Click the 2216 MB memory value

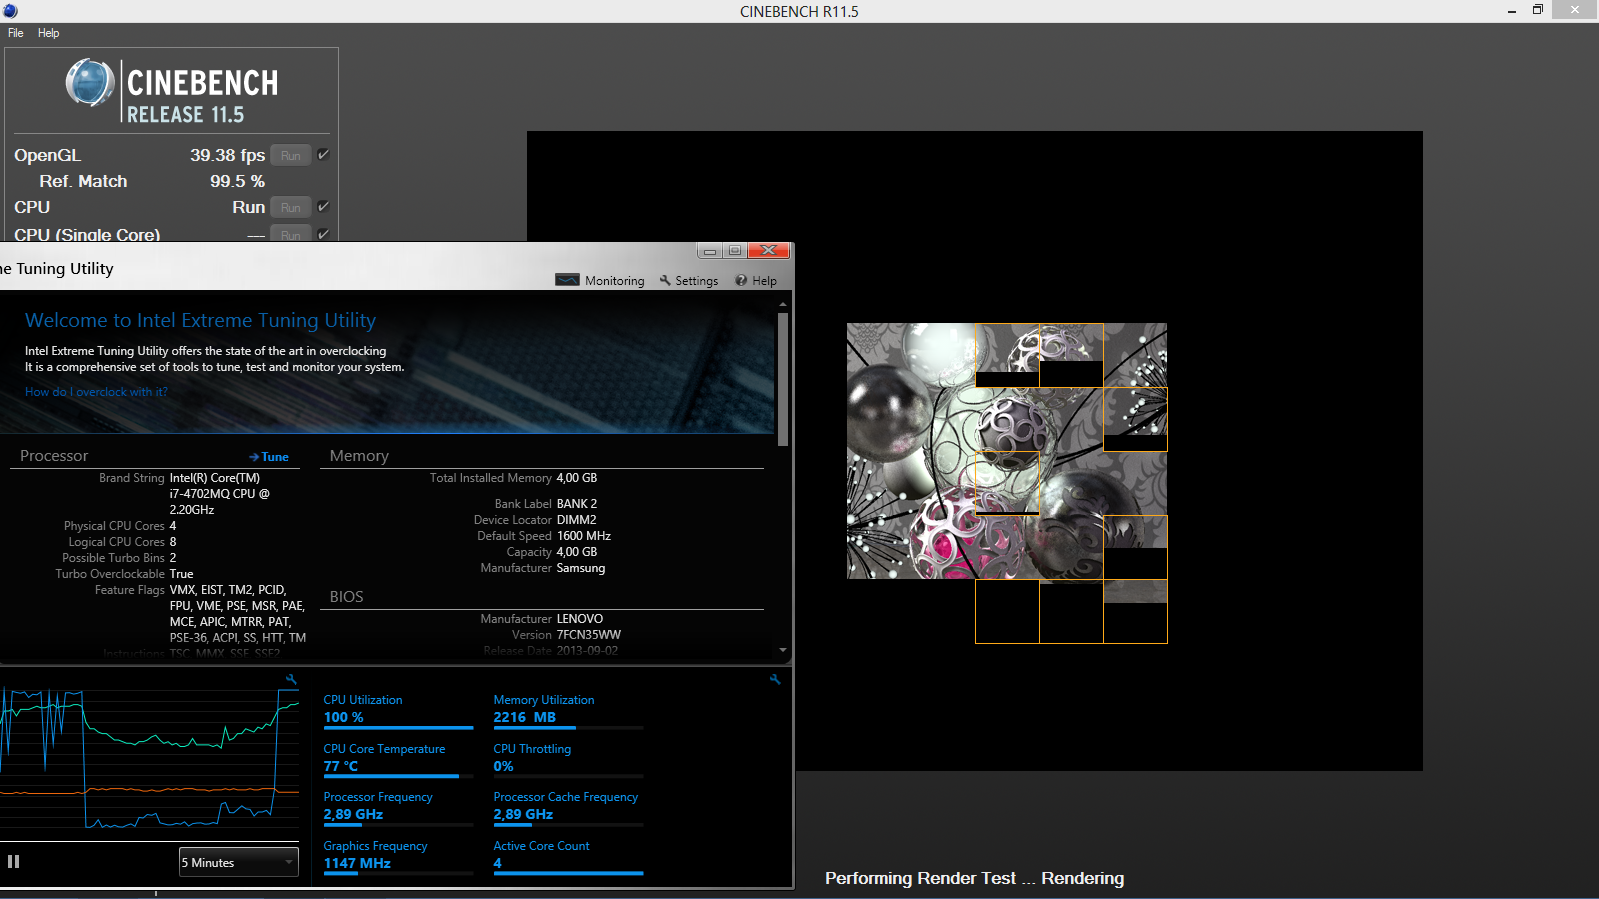click(524, 717)
